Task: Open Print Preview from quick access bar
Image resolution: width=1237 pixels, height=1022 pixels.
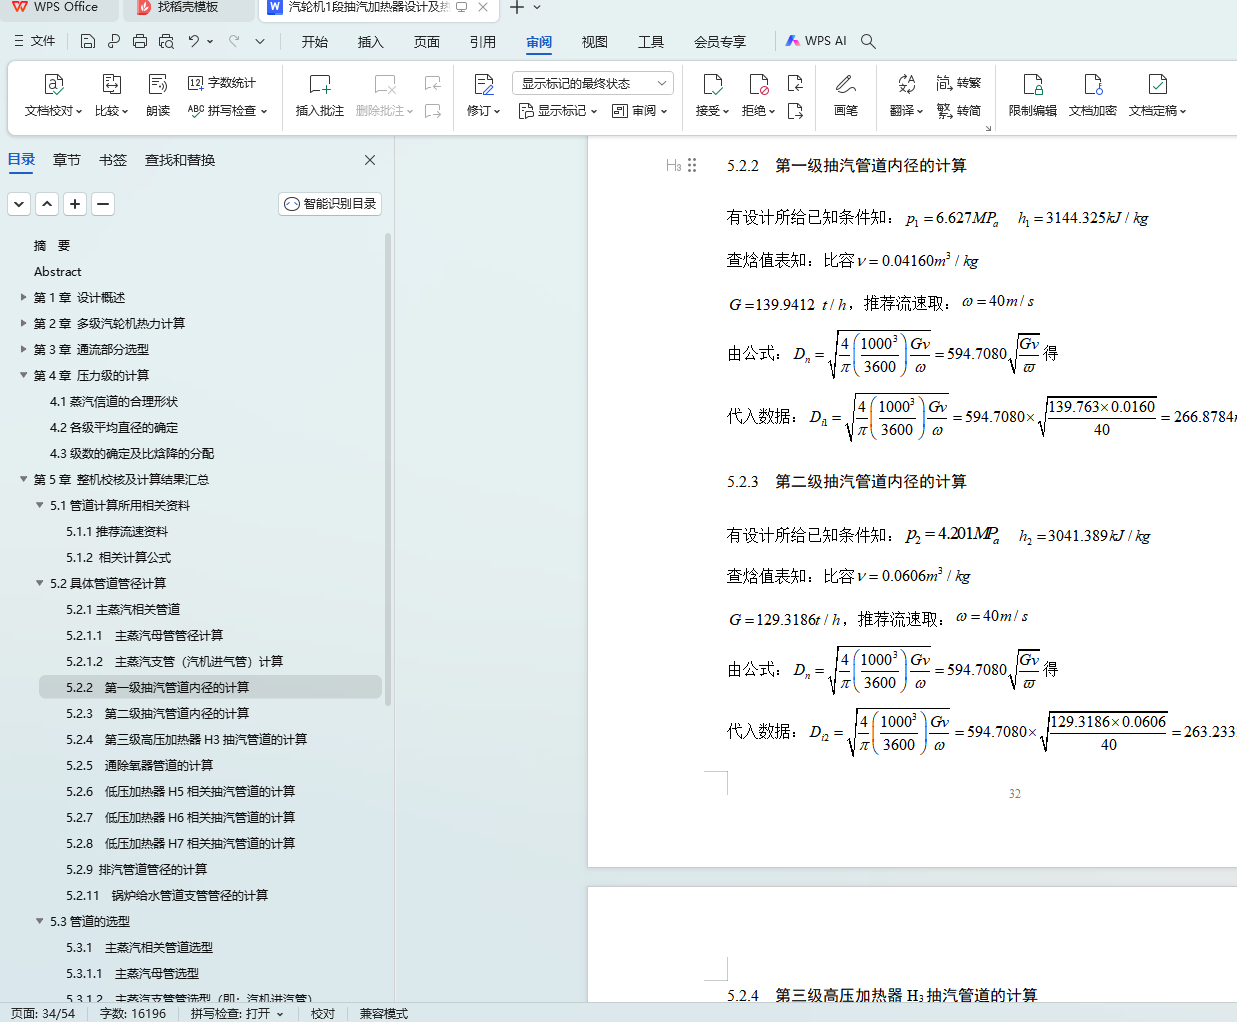Action: point(166,41)
